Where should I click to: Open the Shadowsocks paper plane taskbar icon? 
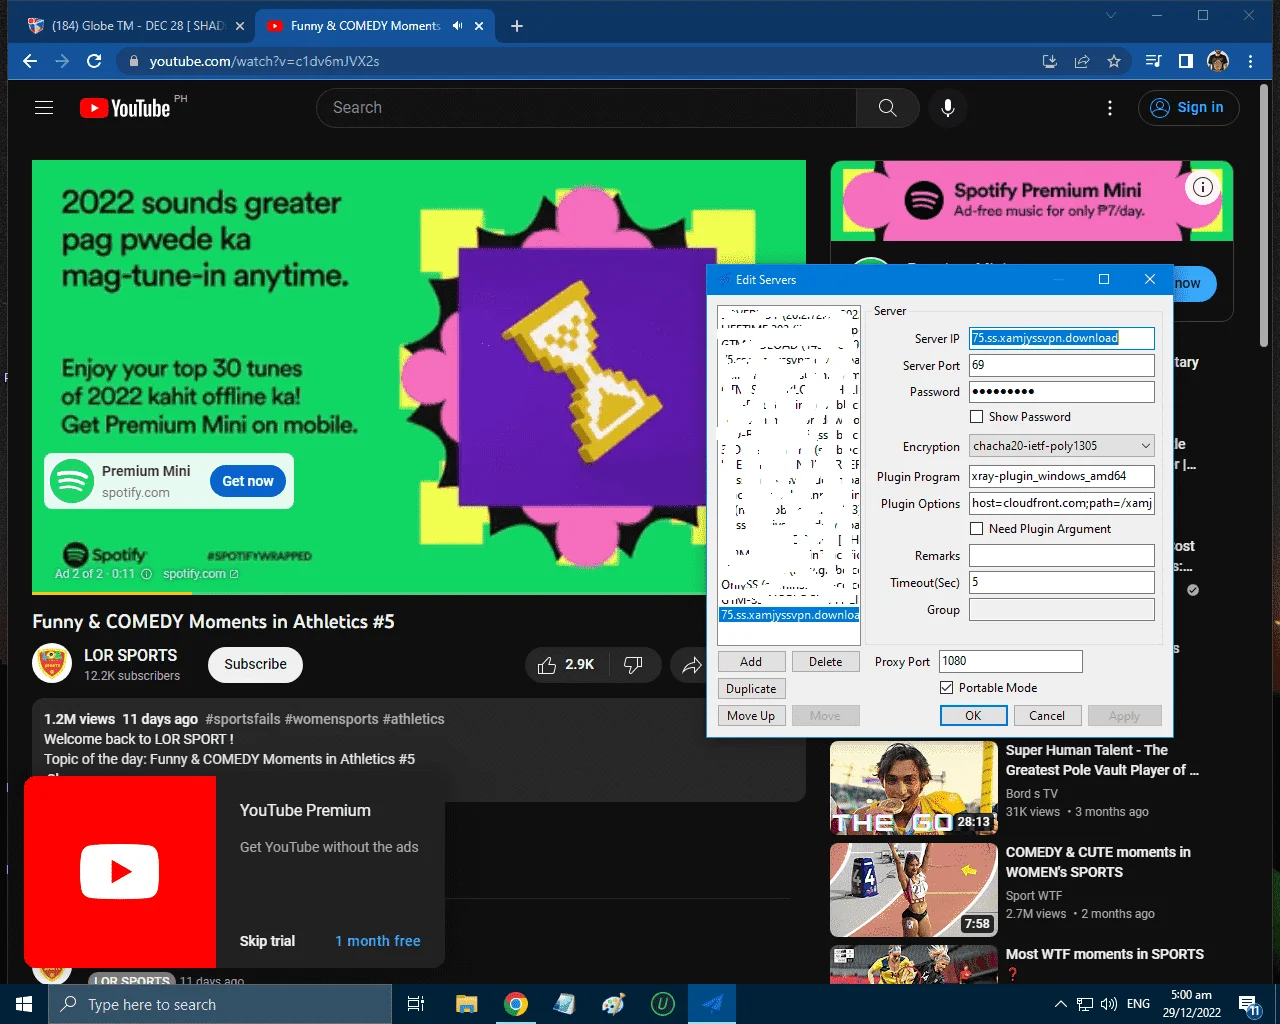pyautogui.click(x=712, y=1004)
